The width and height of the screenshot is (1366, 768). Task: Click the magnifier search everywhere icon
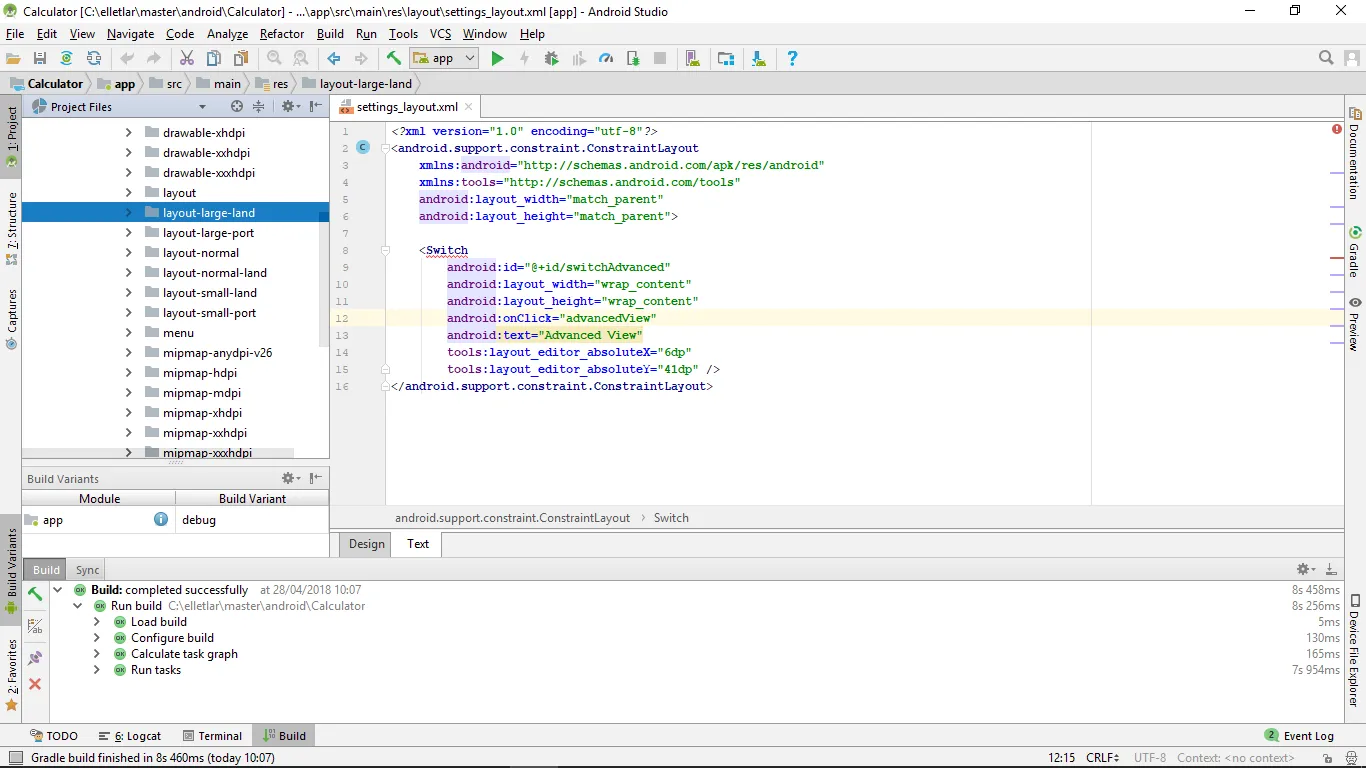coord(1326,59)
